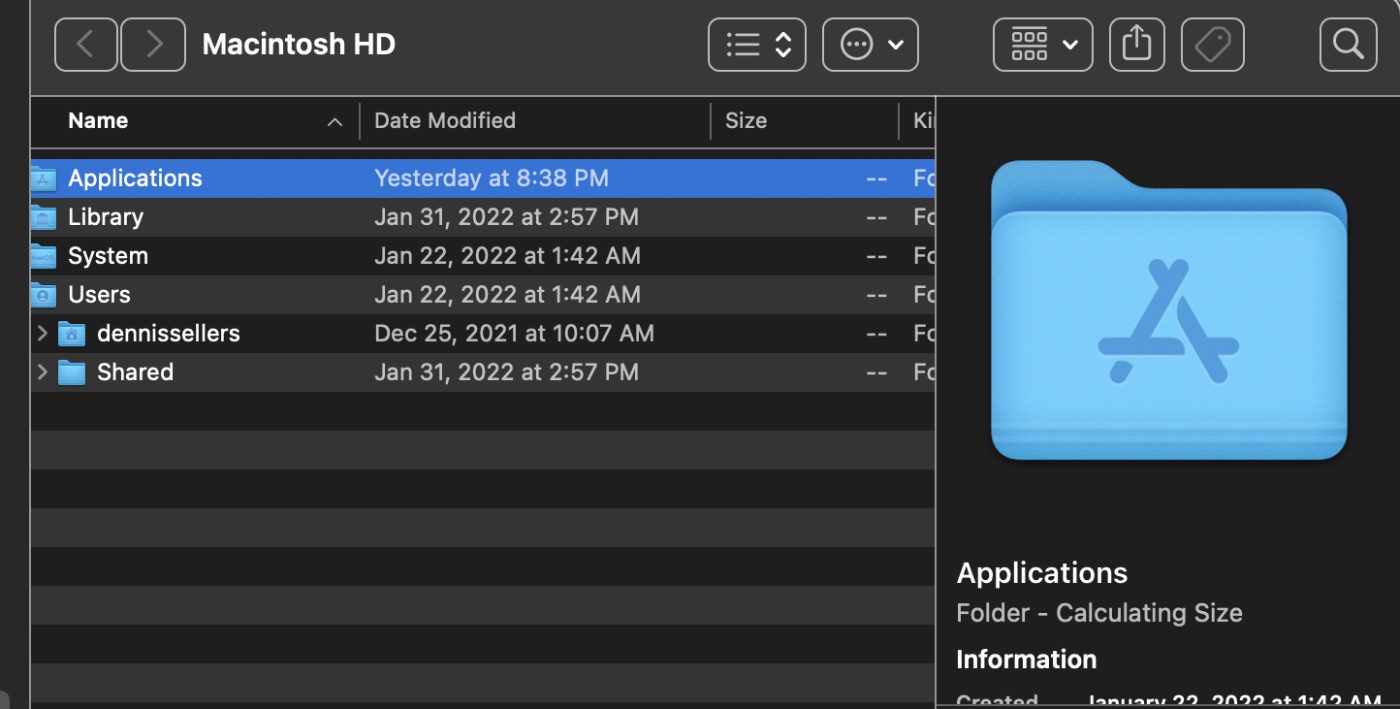
Task: Expand the Shared folder disclosure triangle
Action: [x=42, y=372]
